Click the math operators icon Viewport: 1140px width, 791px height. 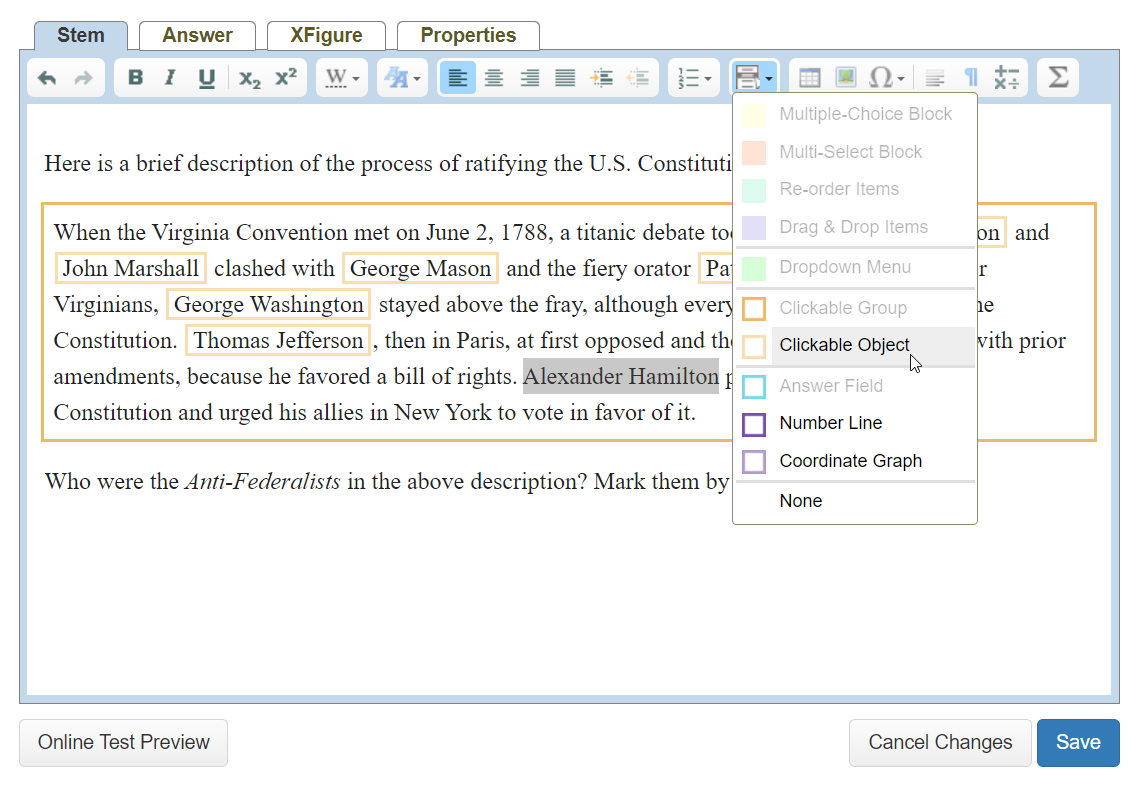coord(1007,78)
